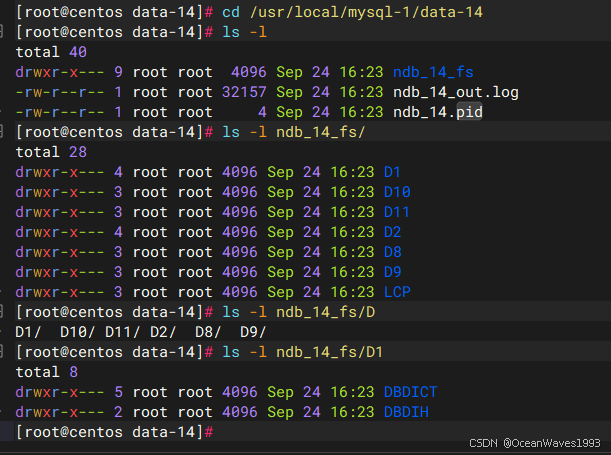Click the D9/ tab-completion suggestion

(x=253, y=332)
